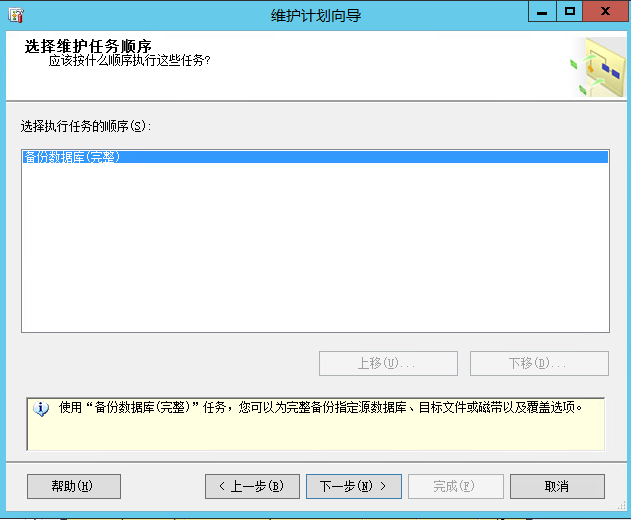Viewport: 631px width, 520px height.
Task: Click the 应该按什么顺序执行这些任务 subtitle
Action: pyautogui.click(x=130, y=61)
